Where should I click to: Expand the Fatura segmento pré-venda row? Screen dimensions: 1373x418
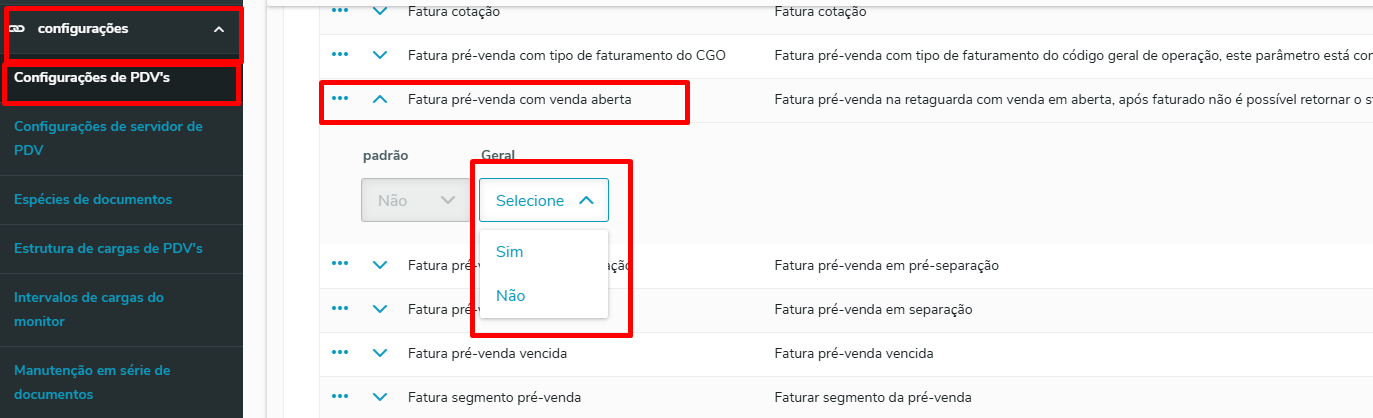point(379,397)
